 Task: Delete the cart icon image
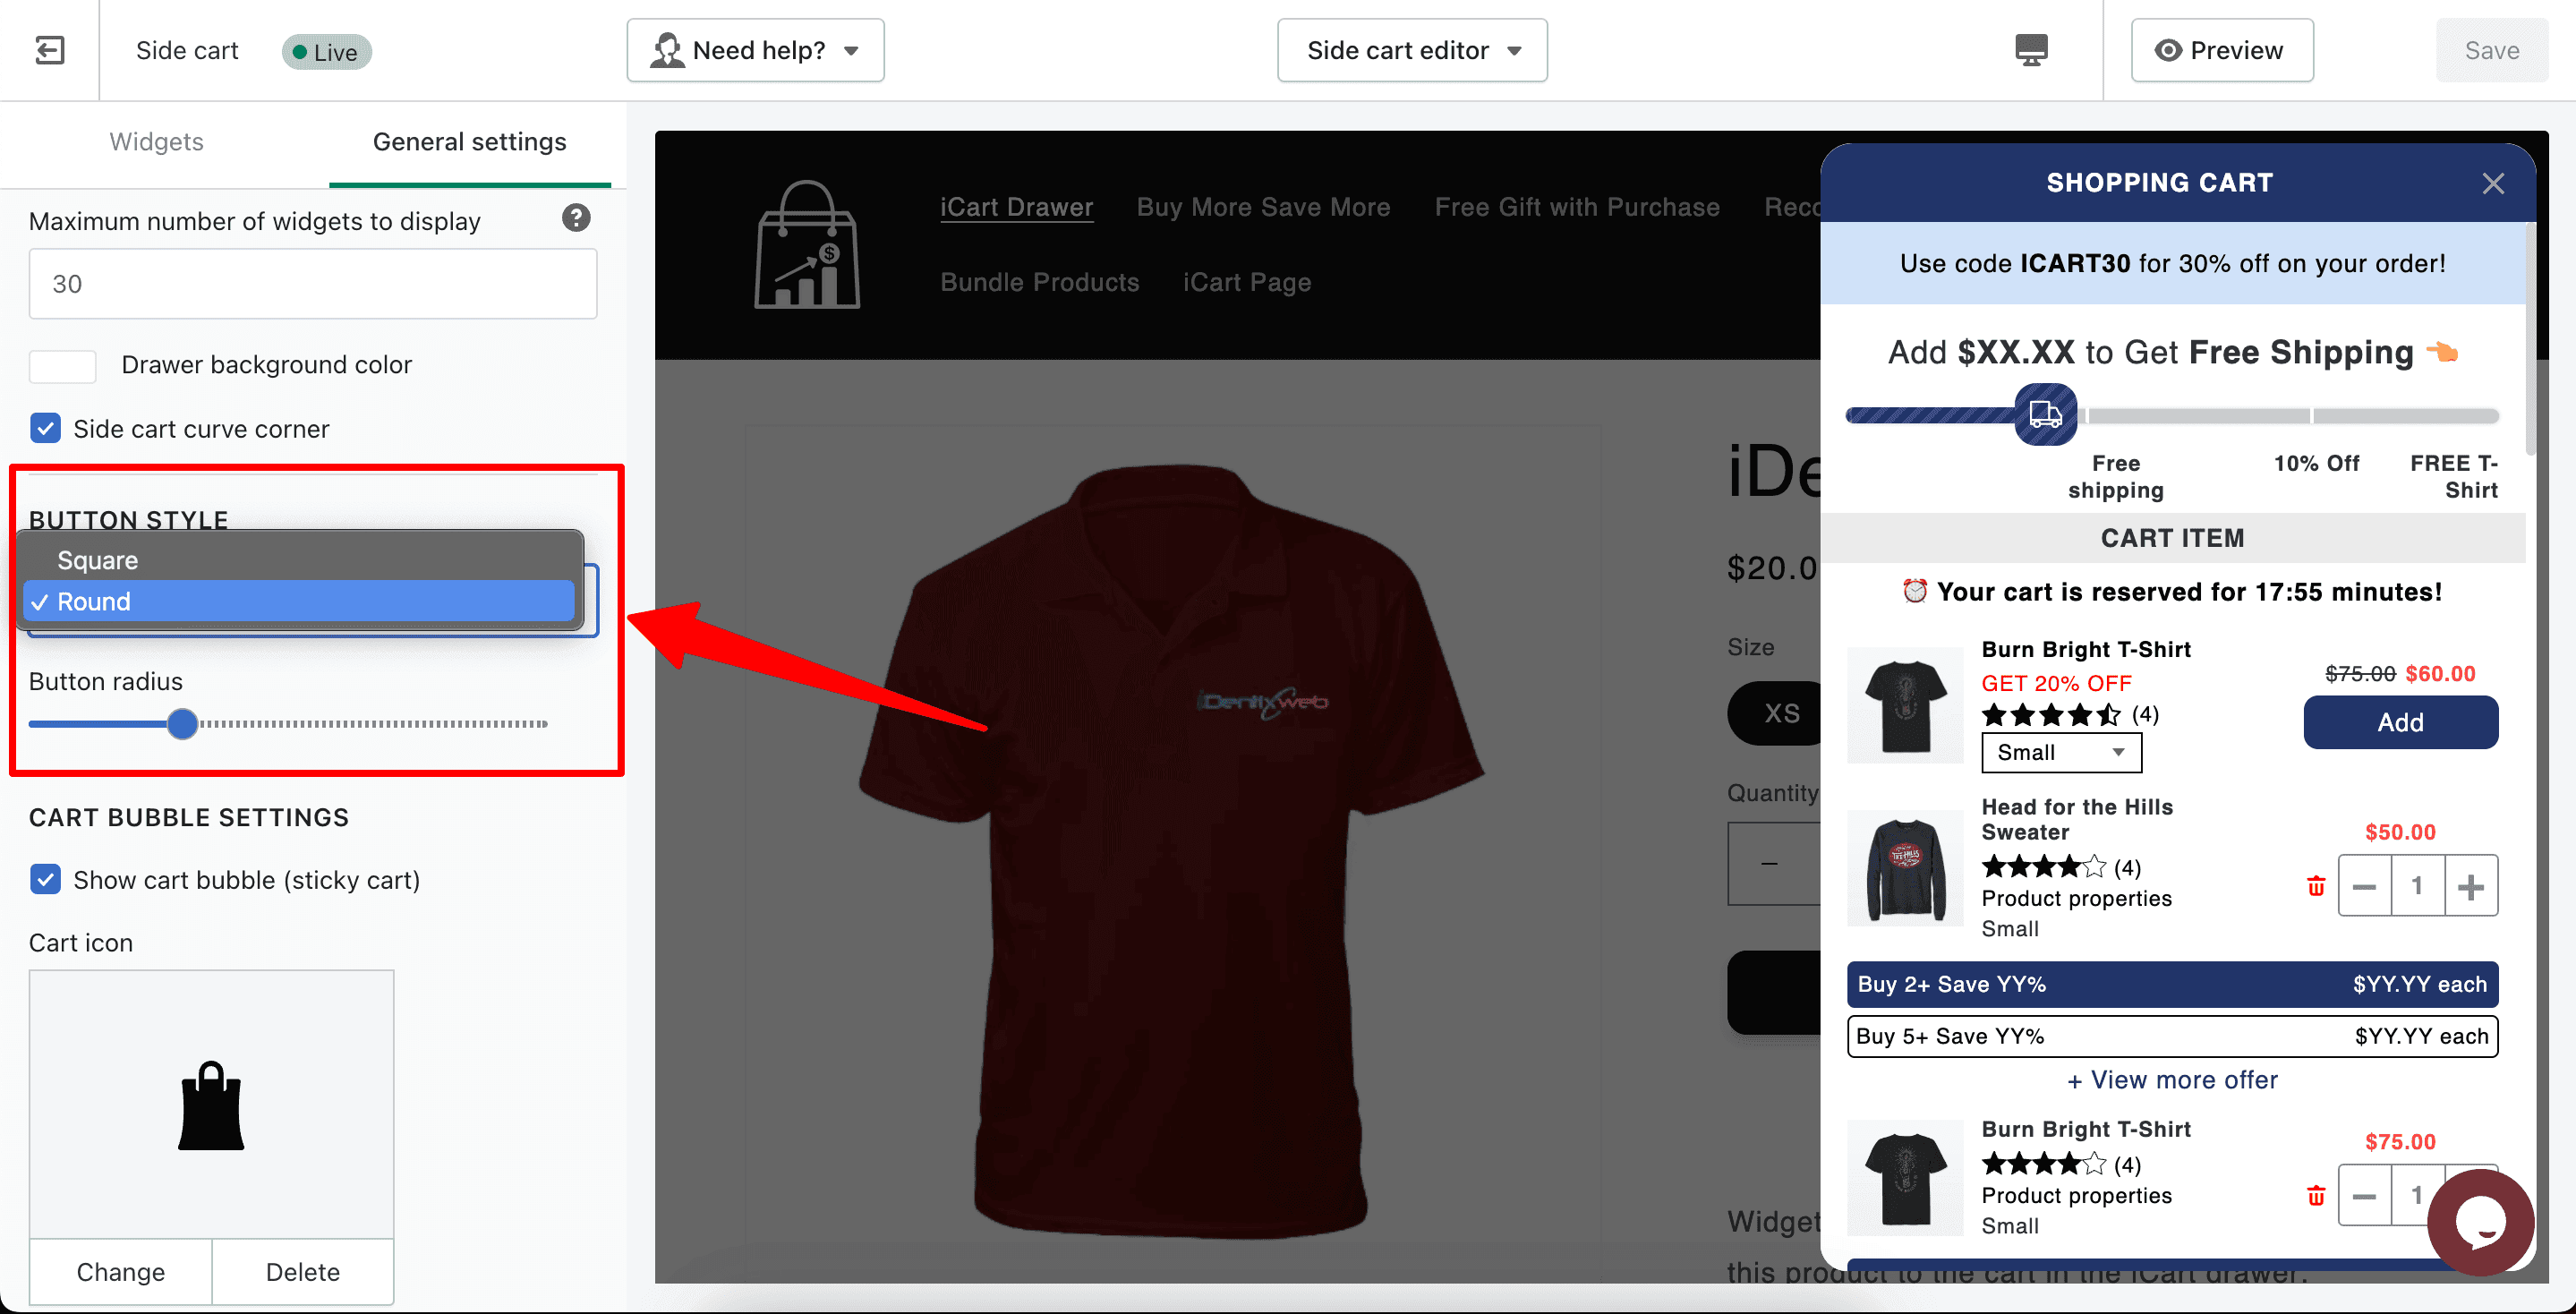click(x=303, y=1272)
